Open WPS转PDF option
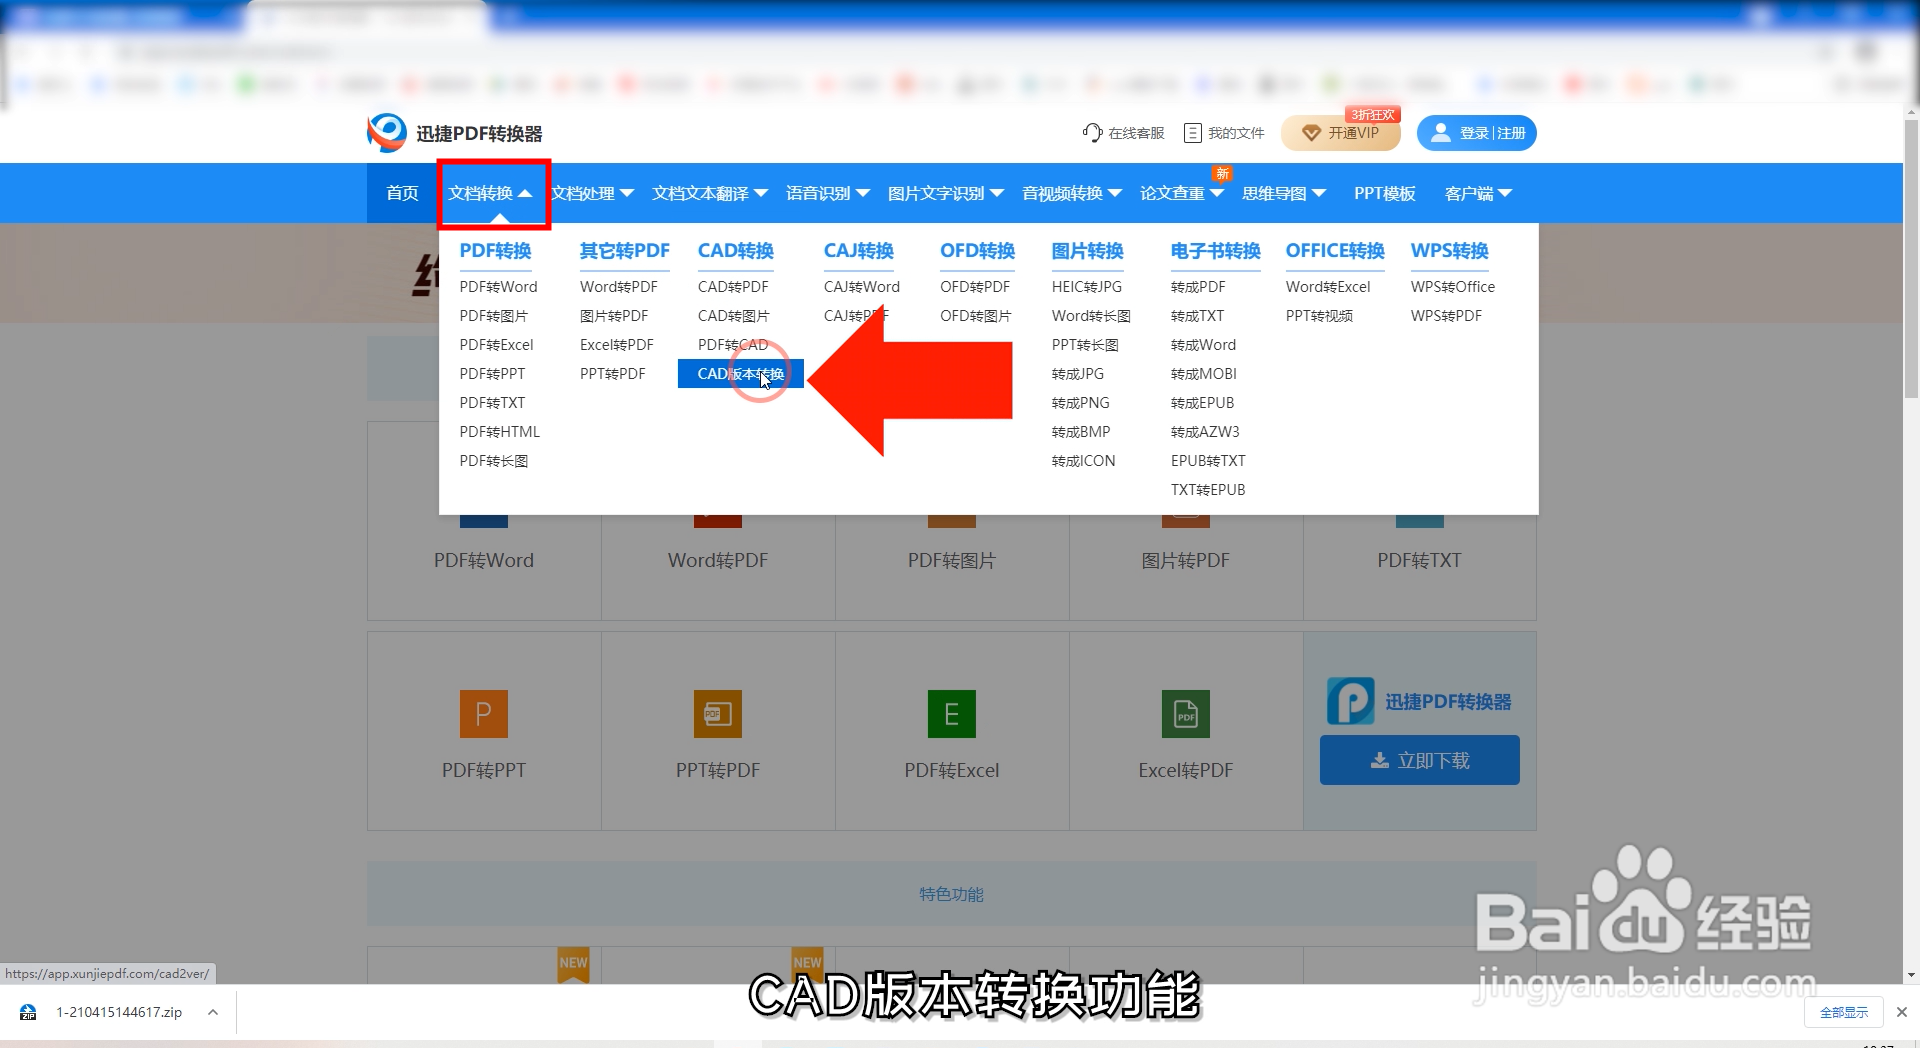Screen dimensions: 1920x1048 point(1446,316)
